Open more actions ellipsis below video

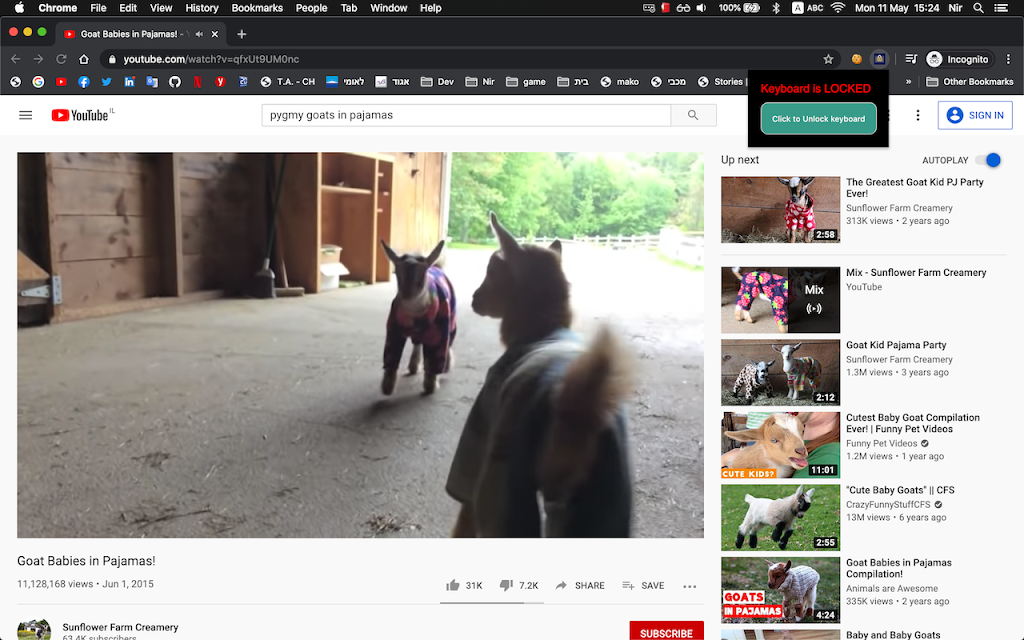pos(690,586)
